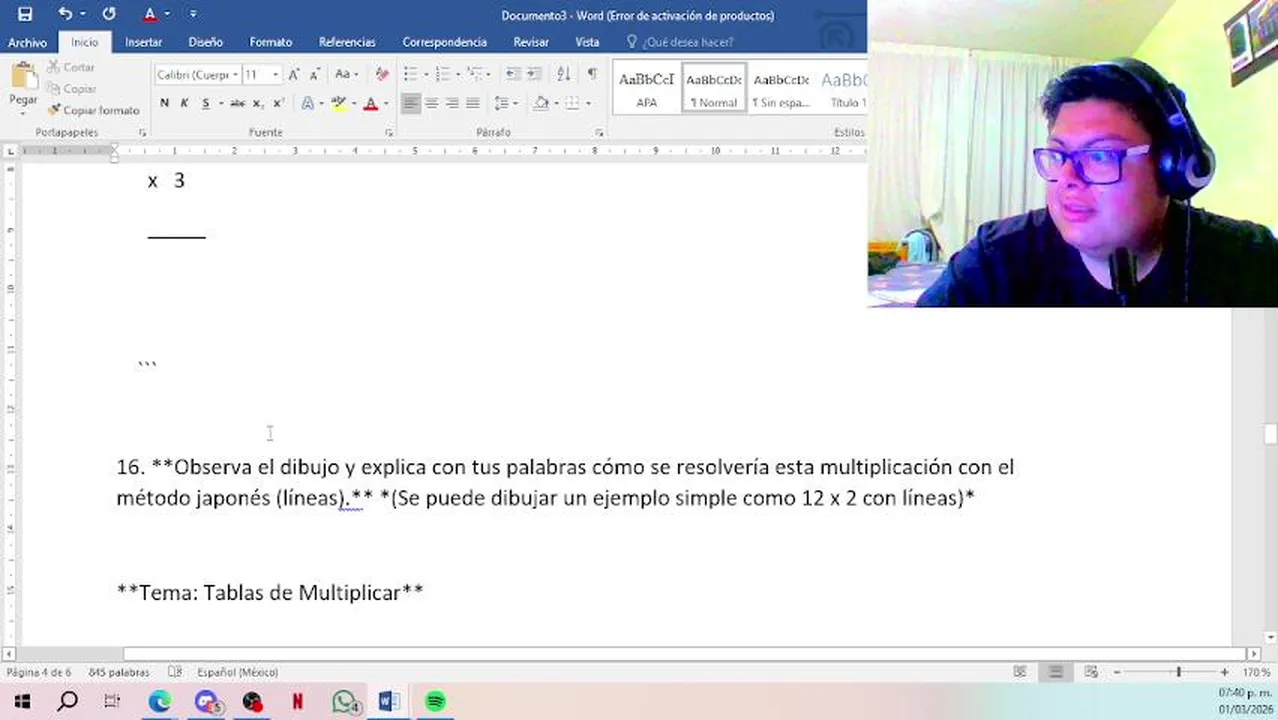Apply the yellow text highlight color
This screenshot has height=720, width=1278.
tap(338, 103)
